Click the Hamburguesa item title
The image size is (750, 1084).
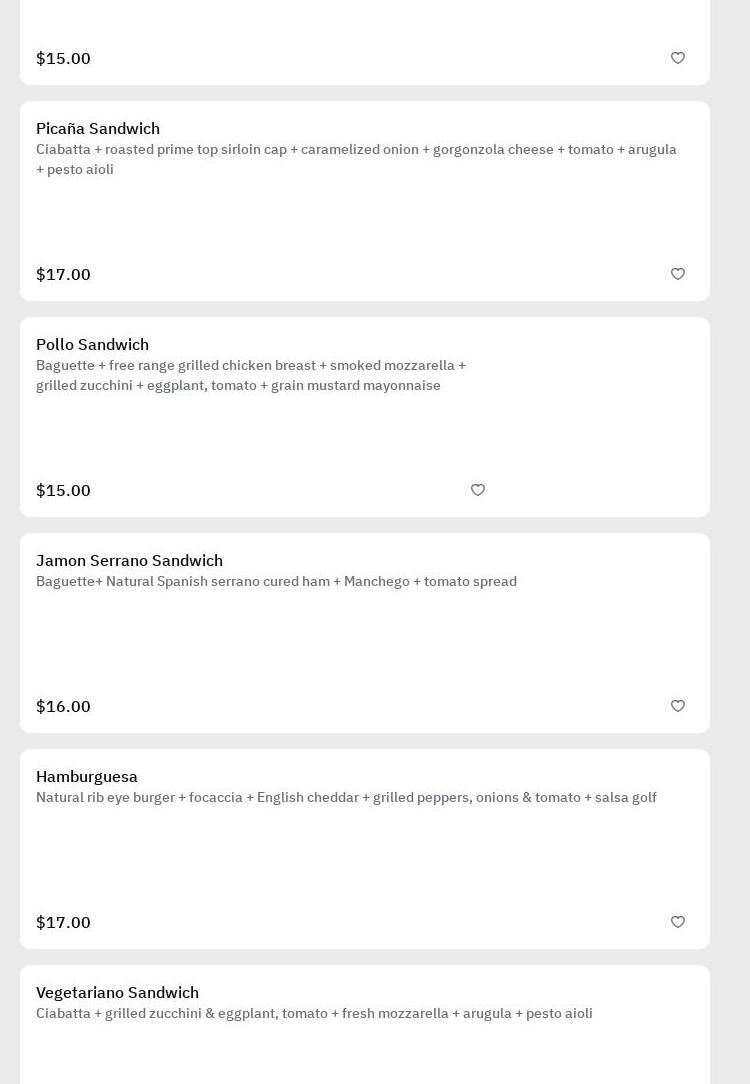[x=87, y=777]
